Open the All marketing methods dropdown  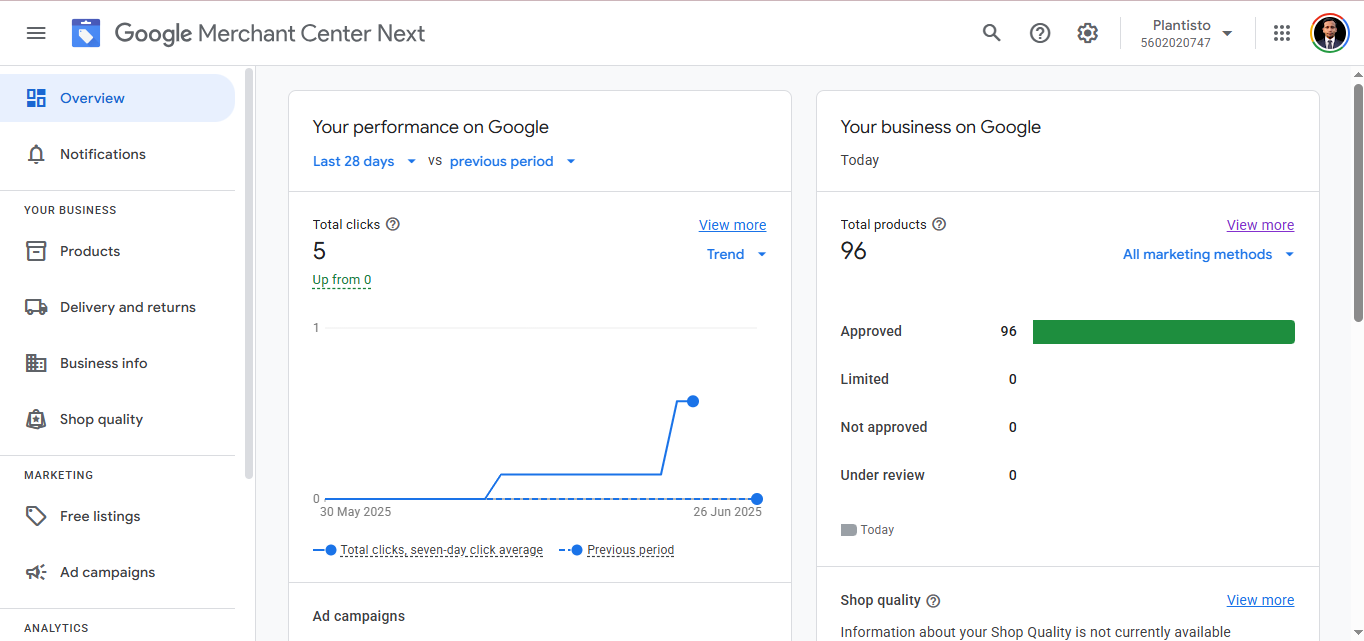click(1208, 254)
